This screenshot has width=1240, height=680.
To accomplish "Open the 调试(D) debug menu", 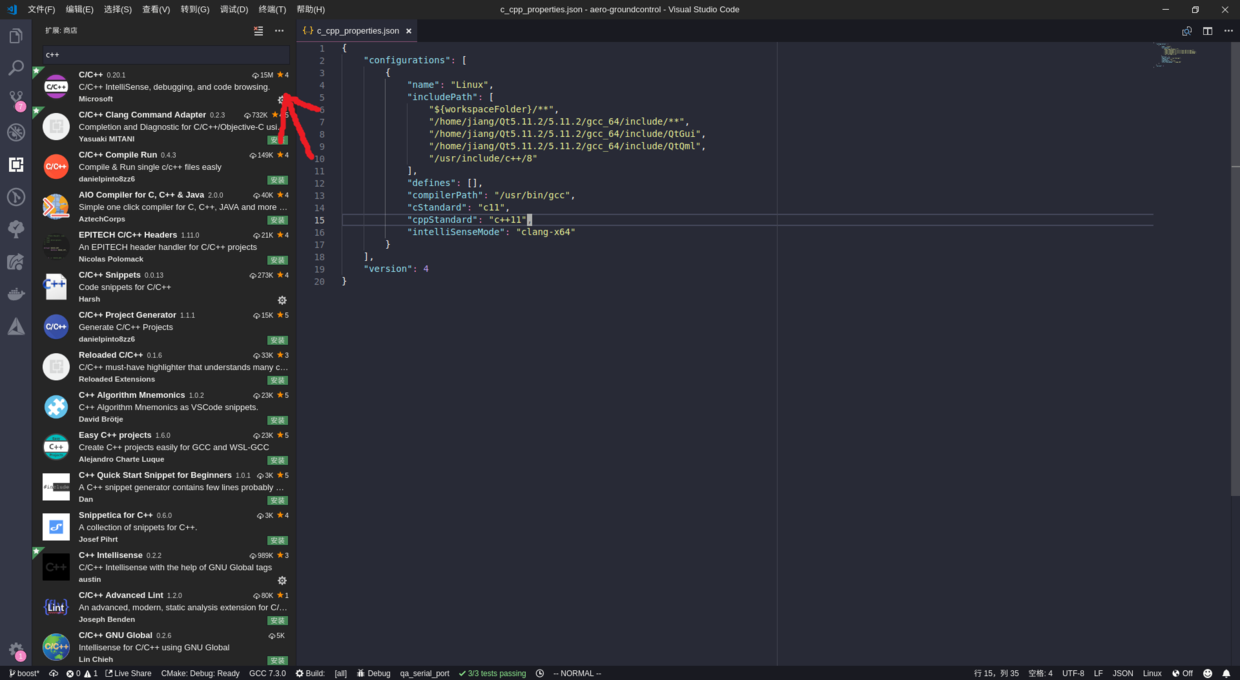I will (233, 9).
